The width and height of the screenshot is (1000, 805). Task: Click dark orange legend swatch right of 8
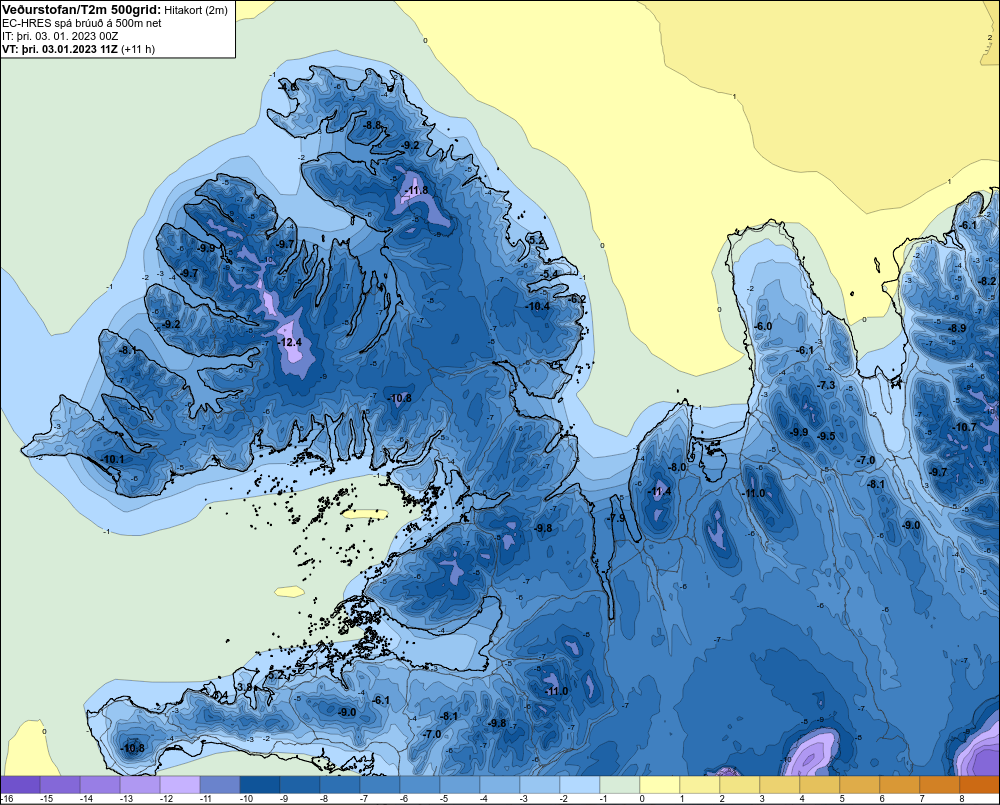pos(980,784)
